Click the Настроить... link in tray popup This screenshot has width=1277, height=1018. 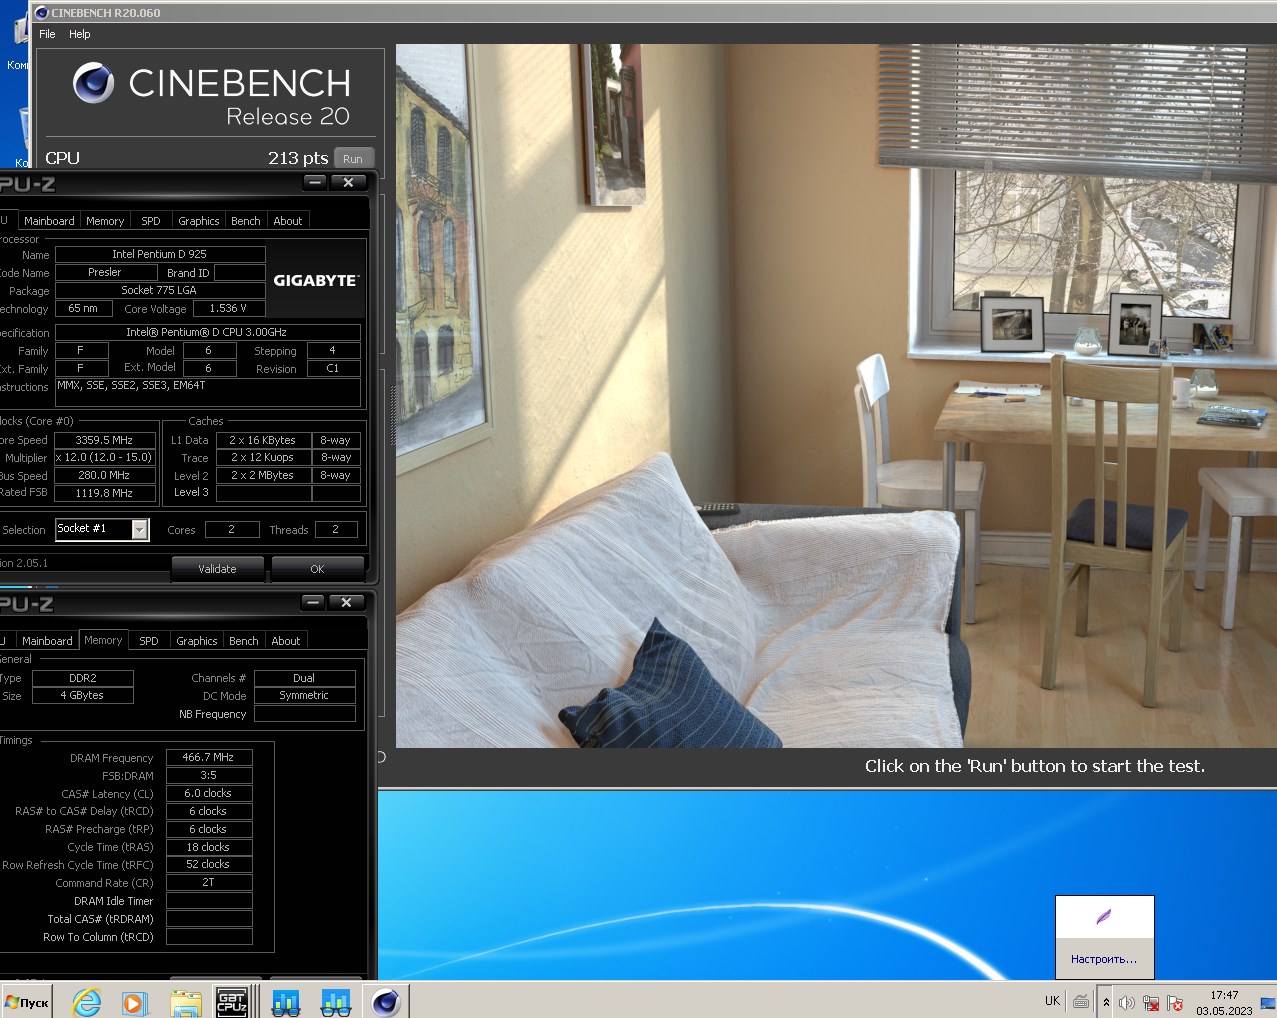(1104, 959)
